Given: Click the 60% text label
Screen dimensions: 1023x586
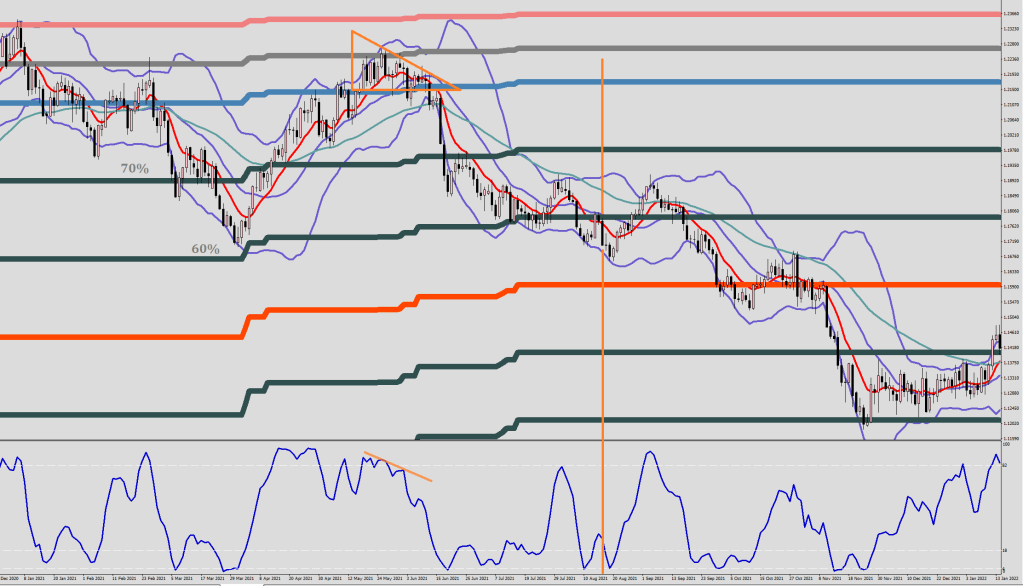Looking at the screenshot, I should click(205, 248).
